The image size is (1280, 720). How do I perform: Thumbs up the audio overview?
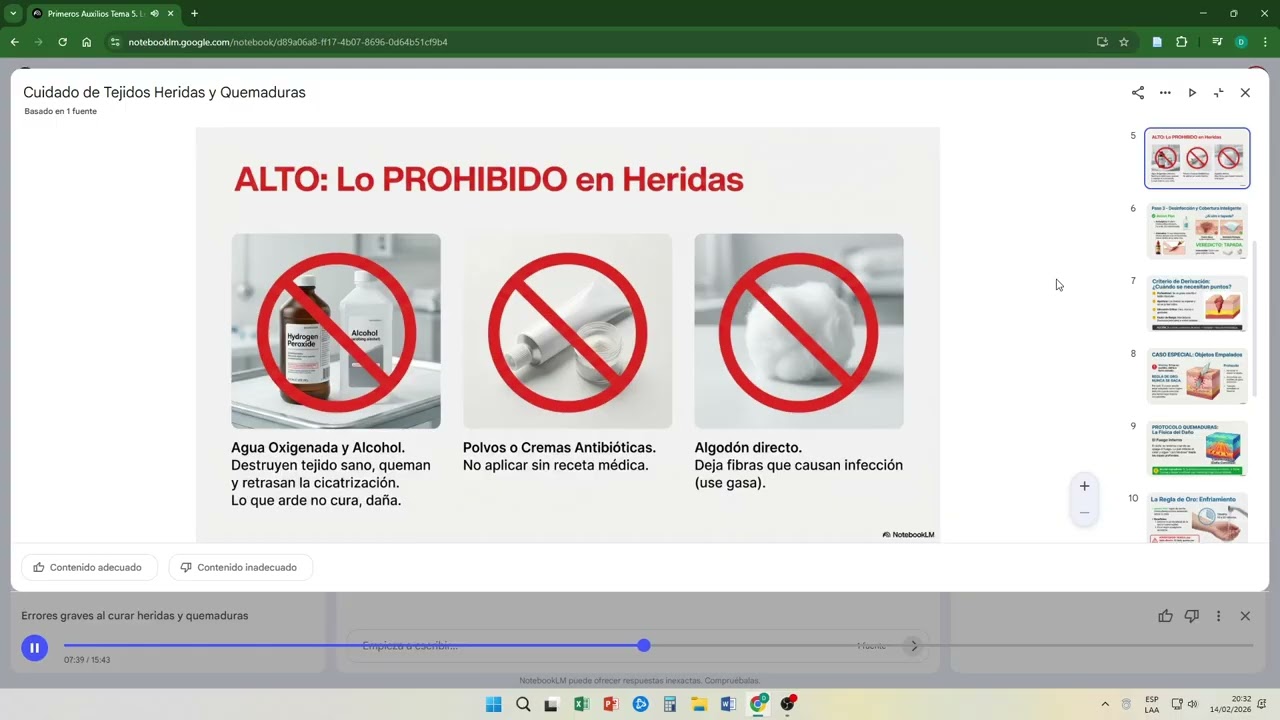pos(1165,616)
